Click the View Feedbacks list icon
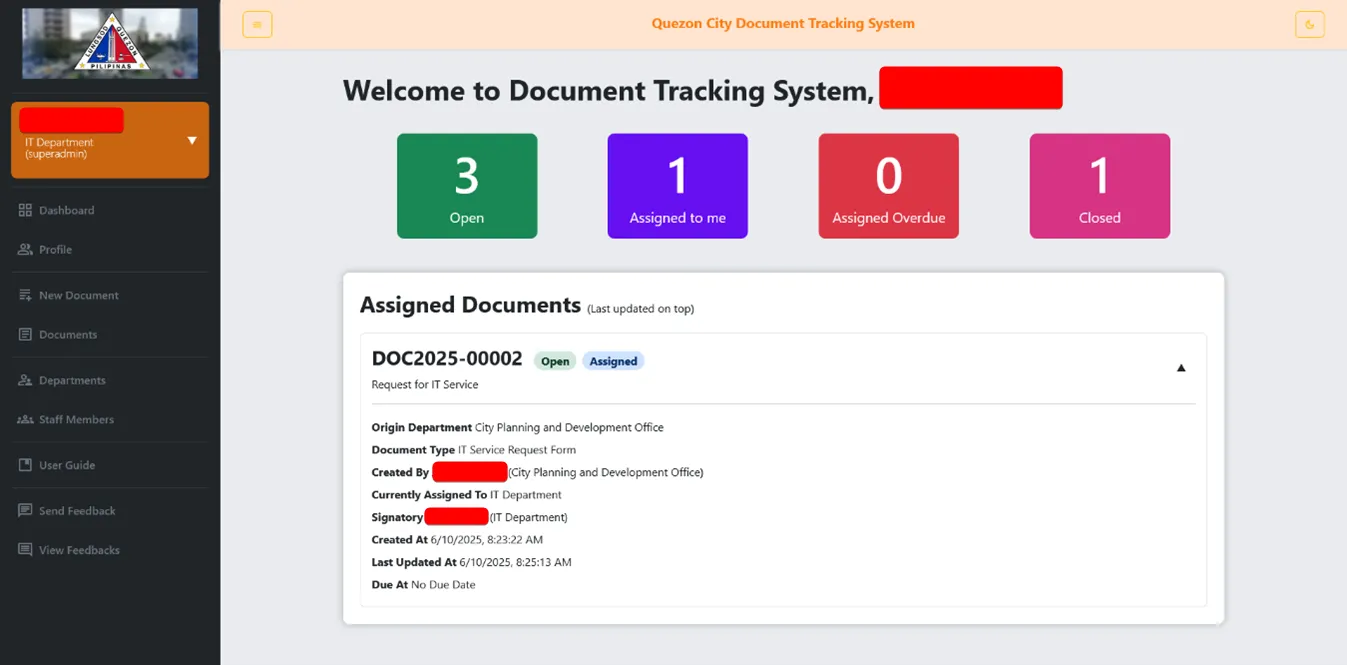 click(x=25, y=549)
